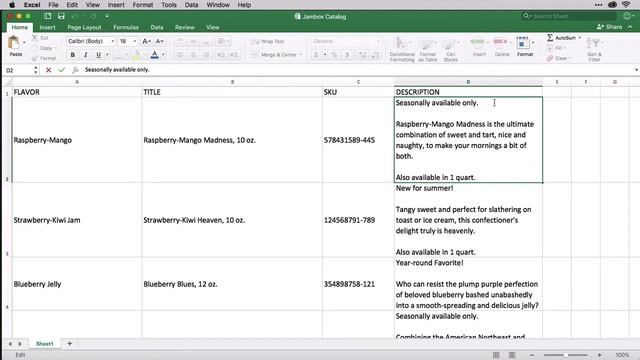Click the zoom out minus button

(x=532, y=355)
